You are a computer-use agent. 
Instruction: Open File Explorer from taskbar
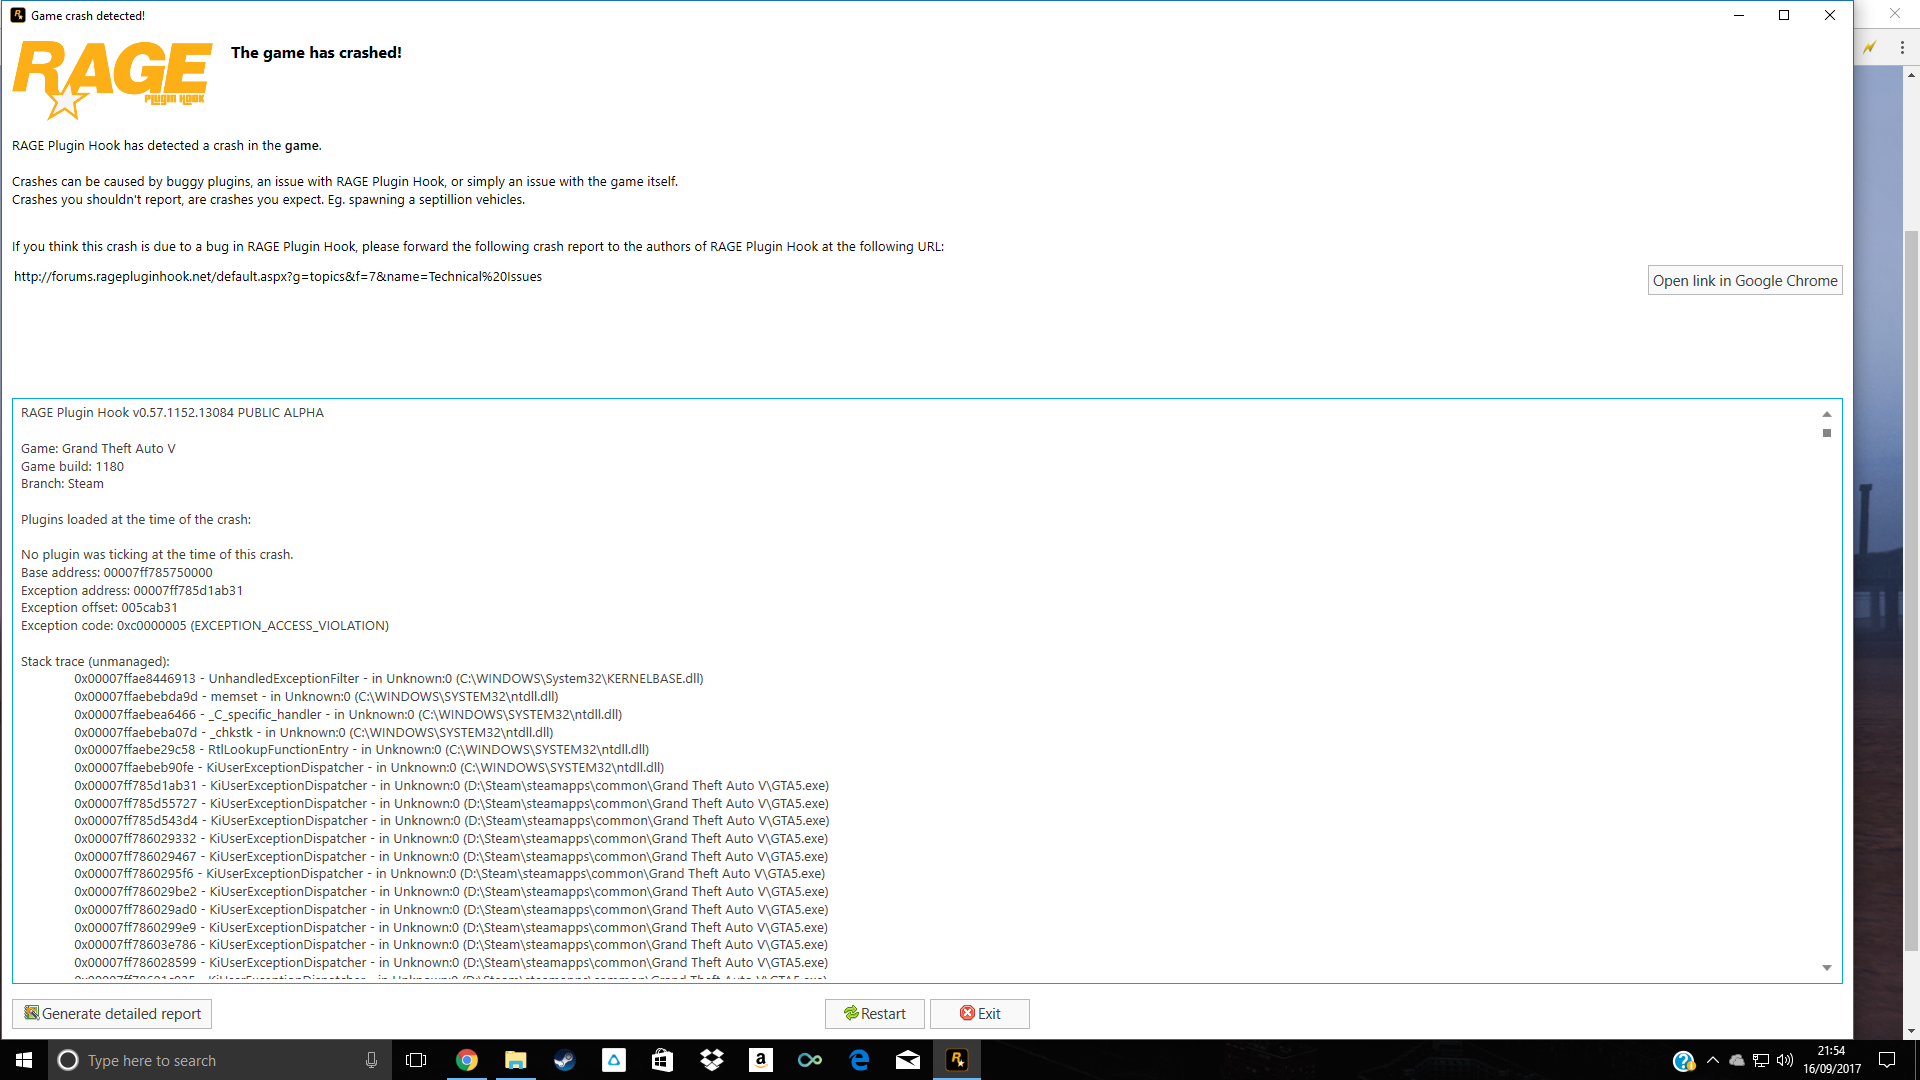pyautogui.click(x=516, y=1060)
